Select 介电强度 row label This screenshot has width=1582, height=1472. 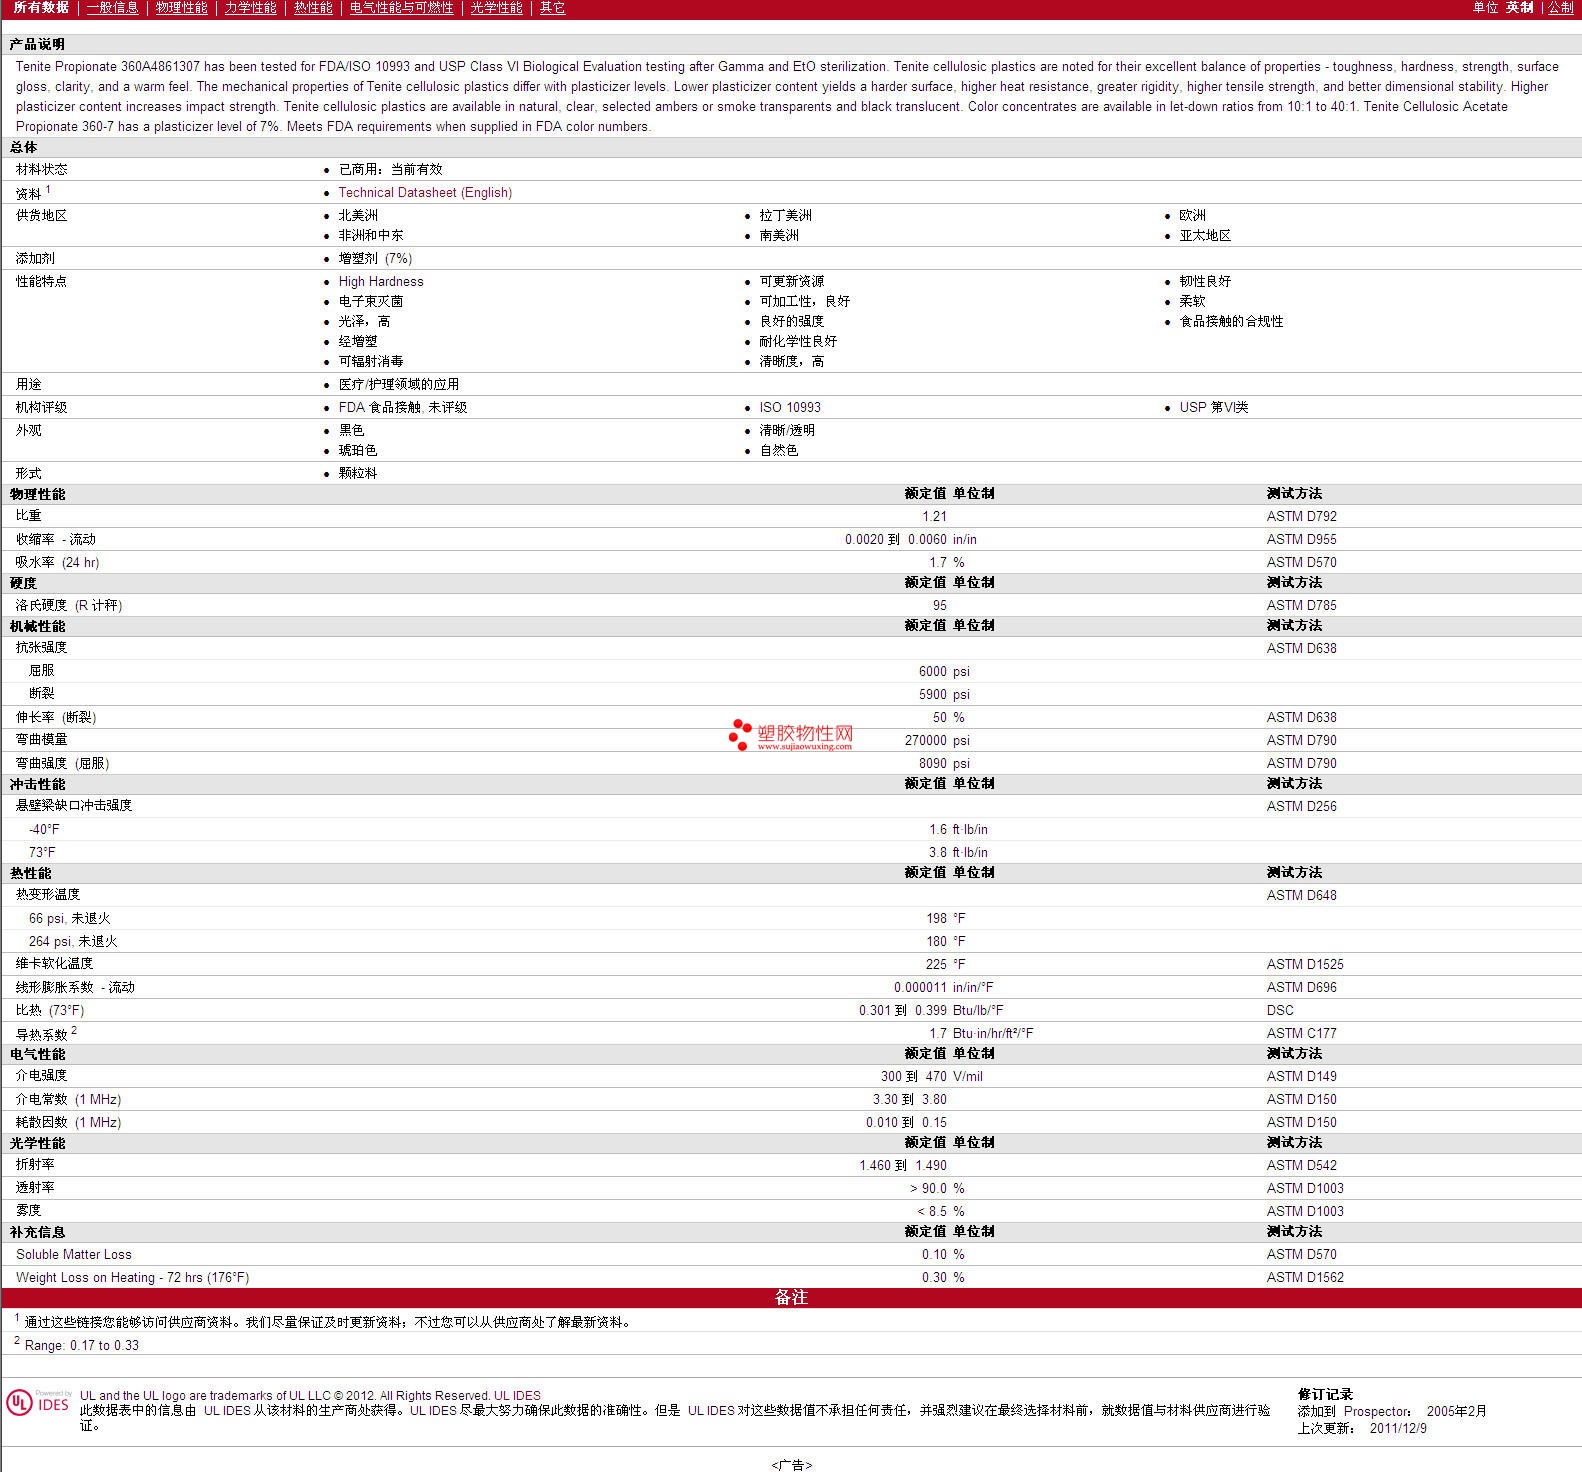pyautogui.click(x=41, y=1075)
